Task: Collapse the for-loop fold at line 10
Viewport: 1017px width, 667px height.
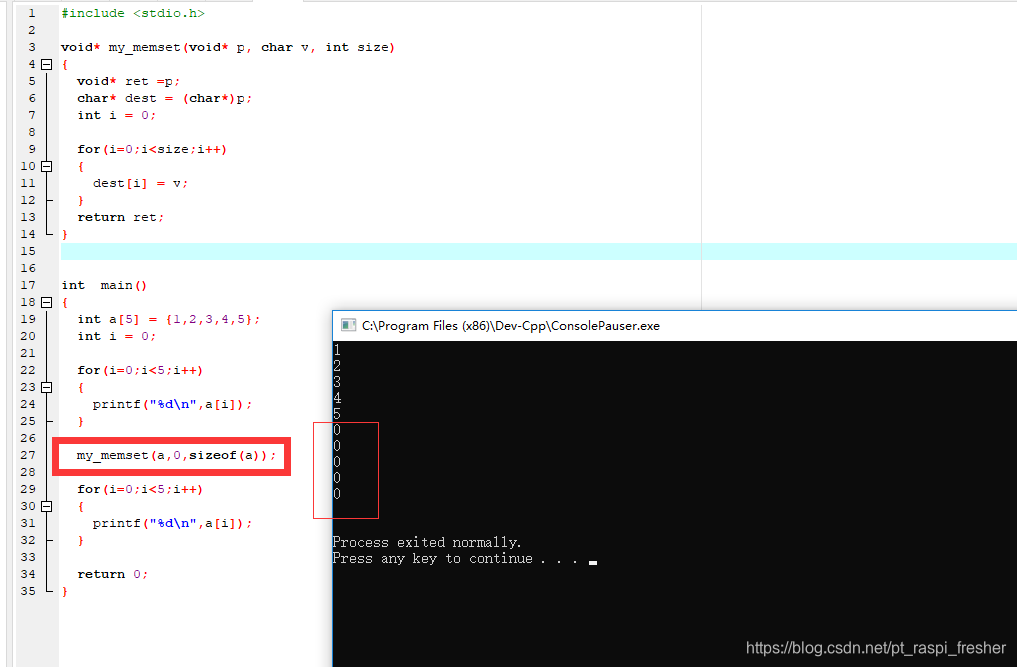Action: 47,166
